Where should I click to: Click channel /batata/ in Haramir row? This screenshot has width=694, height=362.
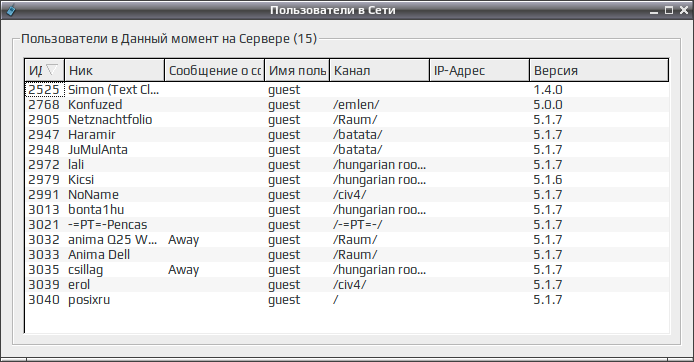(x=358, y=135)
